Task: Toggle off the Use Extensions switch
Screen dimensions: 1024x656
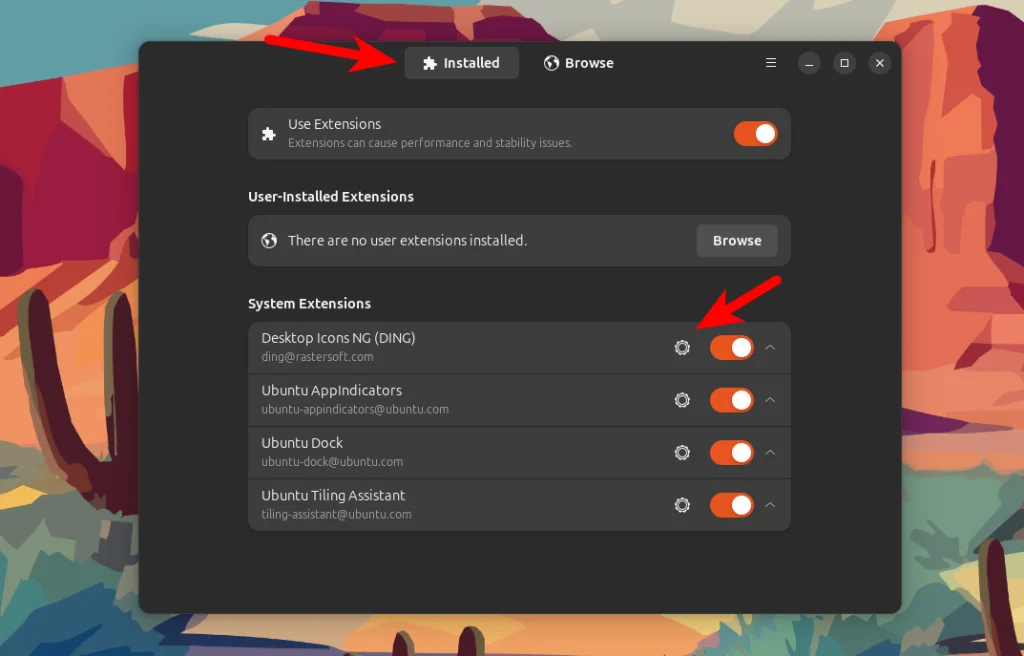Action: coord(755,133)
